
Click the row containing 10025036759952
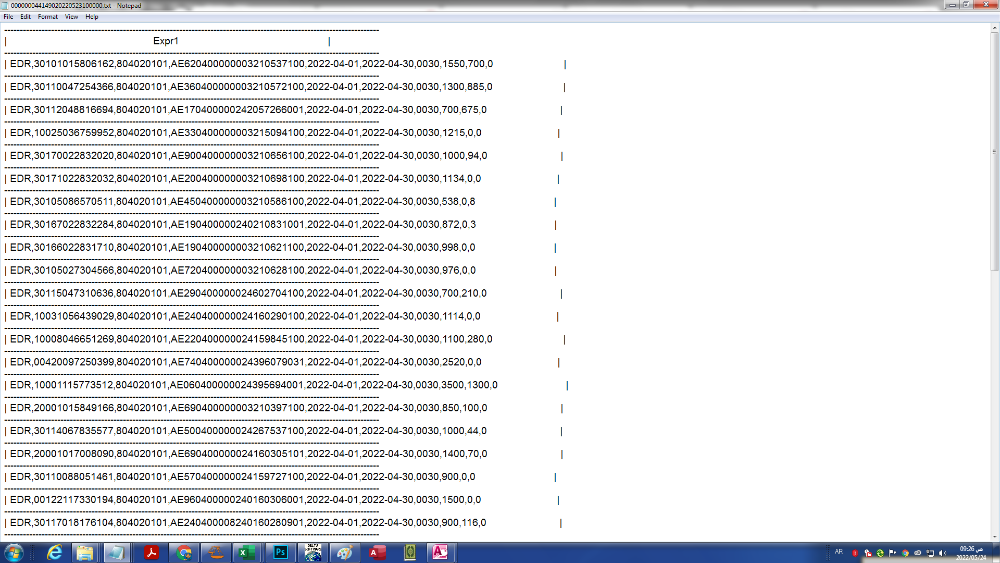coord(246,133)
